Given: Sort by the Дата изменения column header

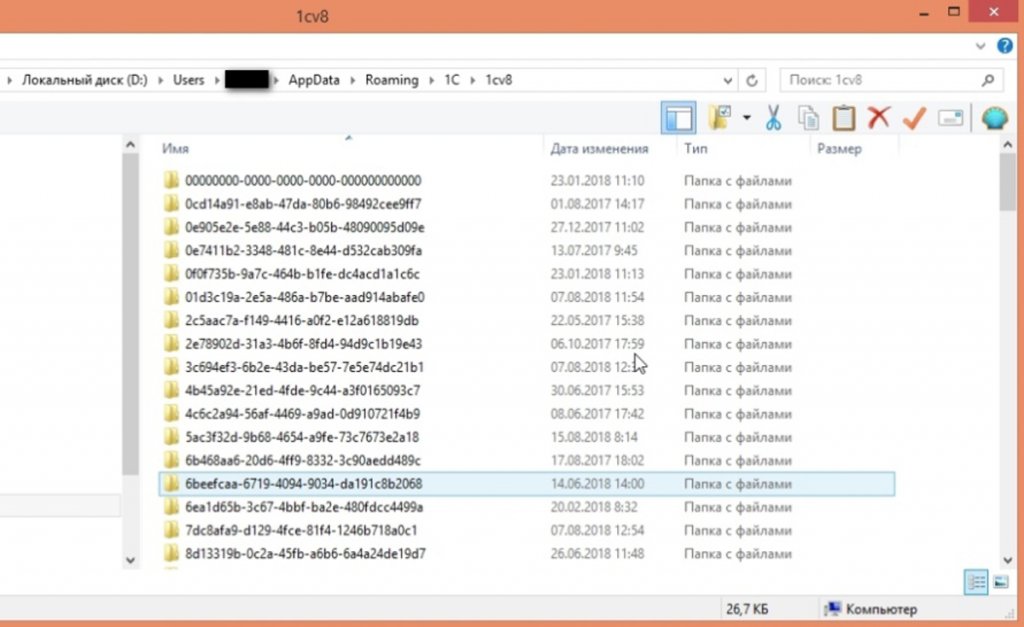Looking at the screenshot, I should [599, 149].
